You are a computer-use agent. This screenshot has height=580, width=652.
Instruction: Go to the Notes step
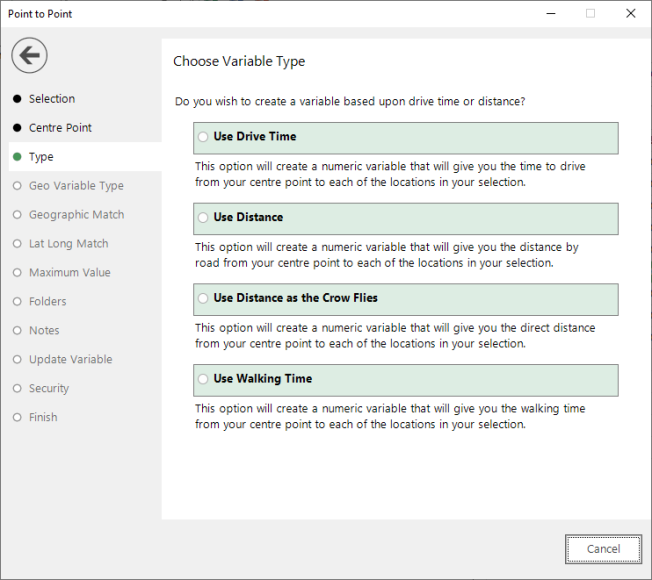coord(44,331)
